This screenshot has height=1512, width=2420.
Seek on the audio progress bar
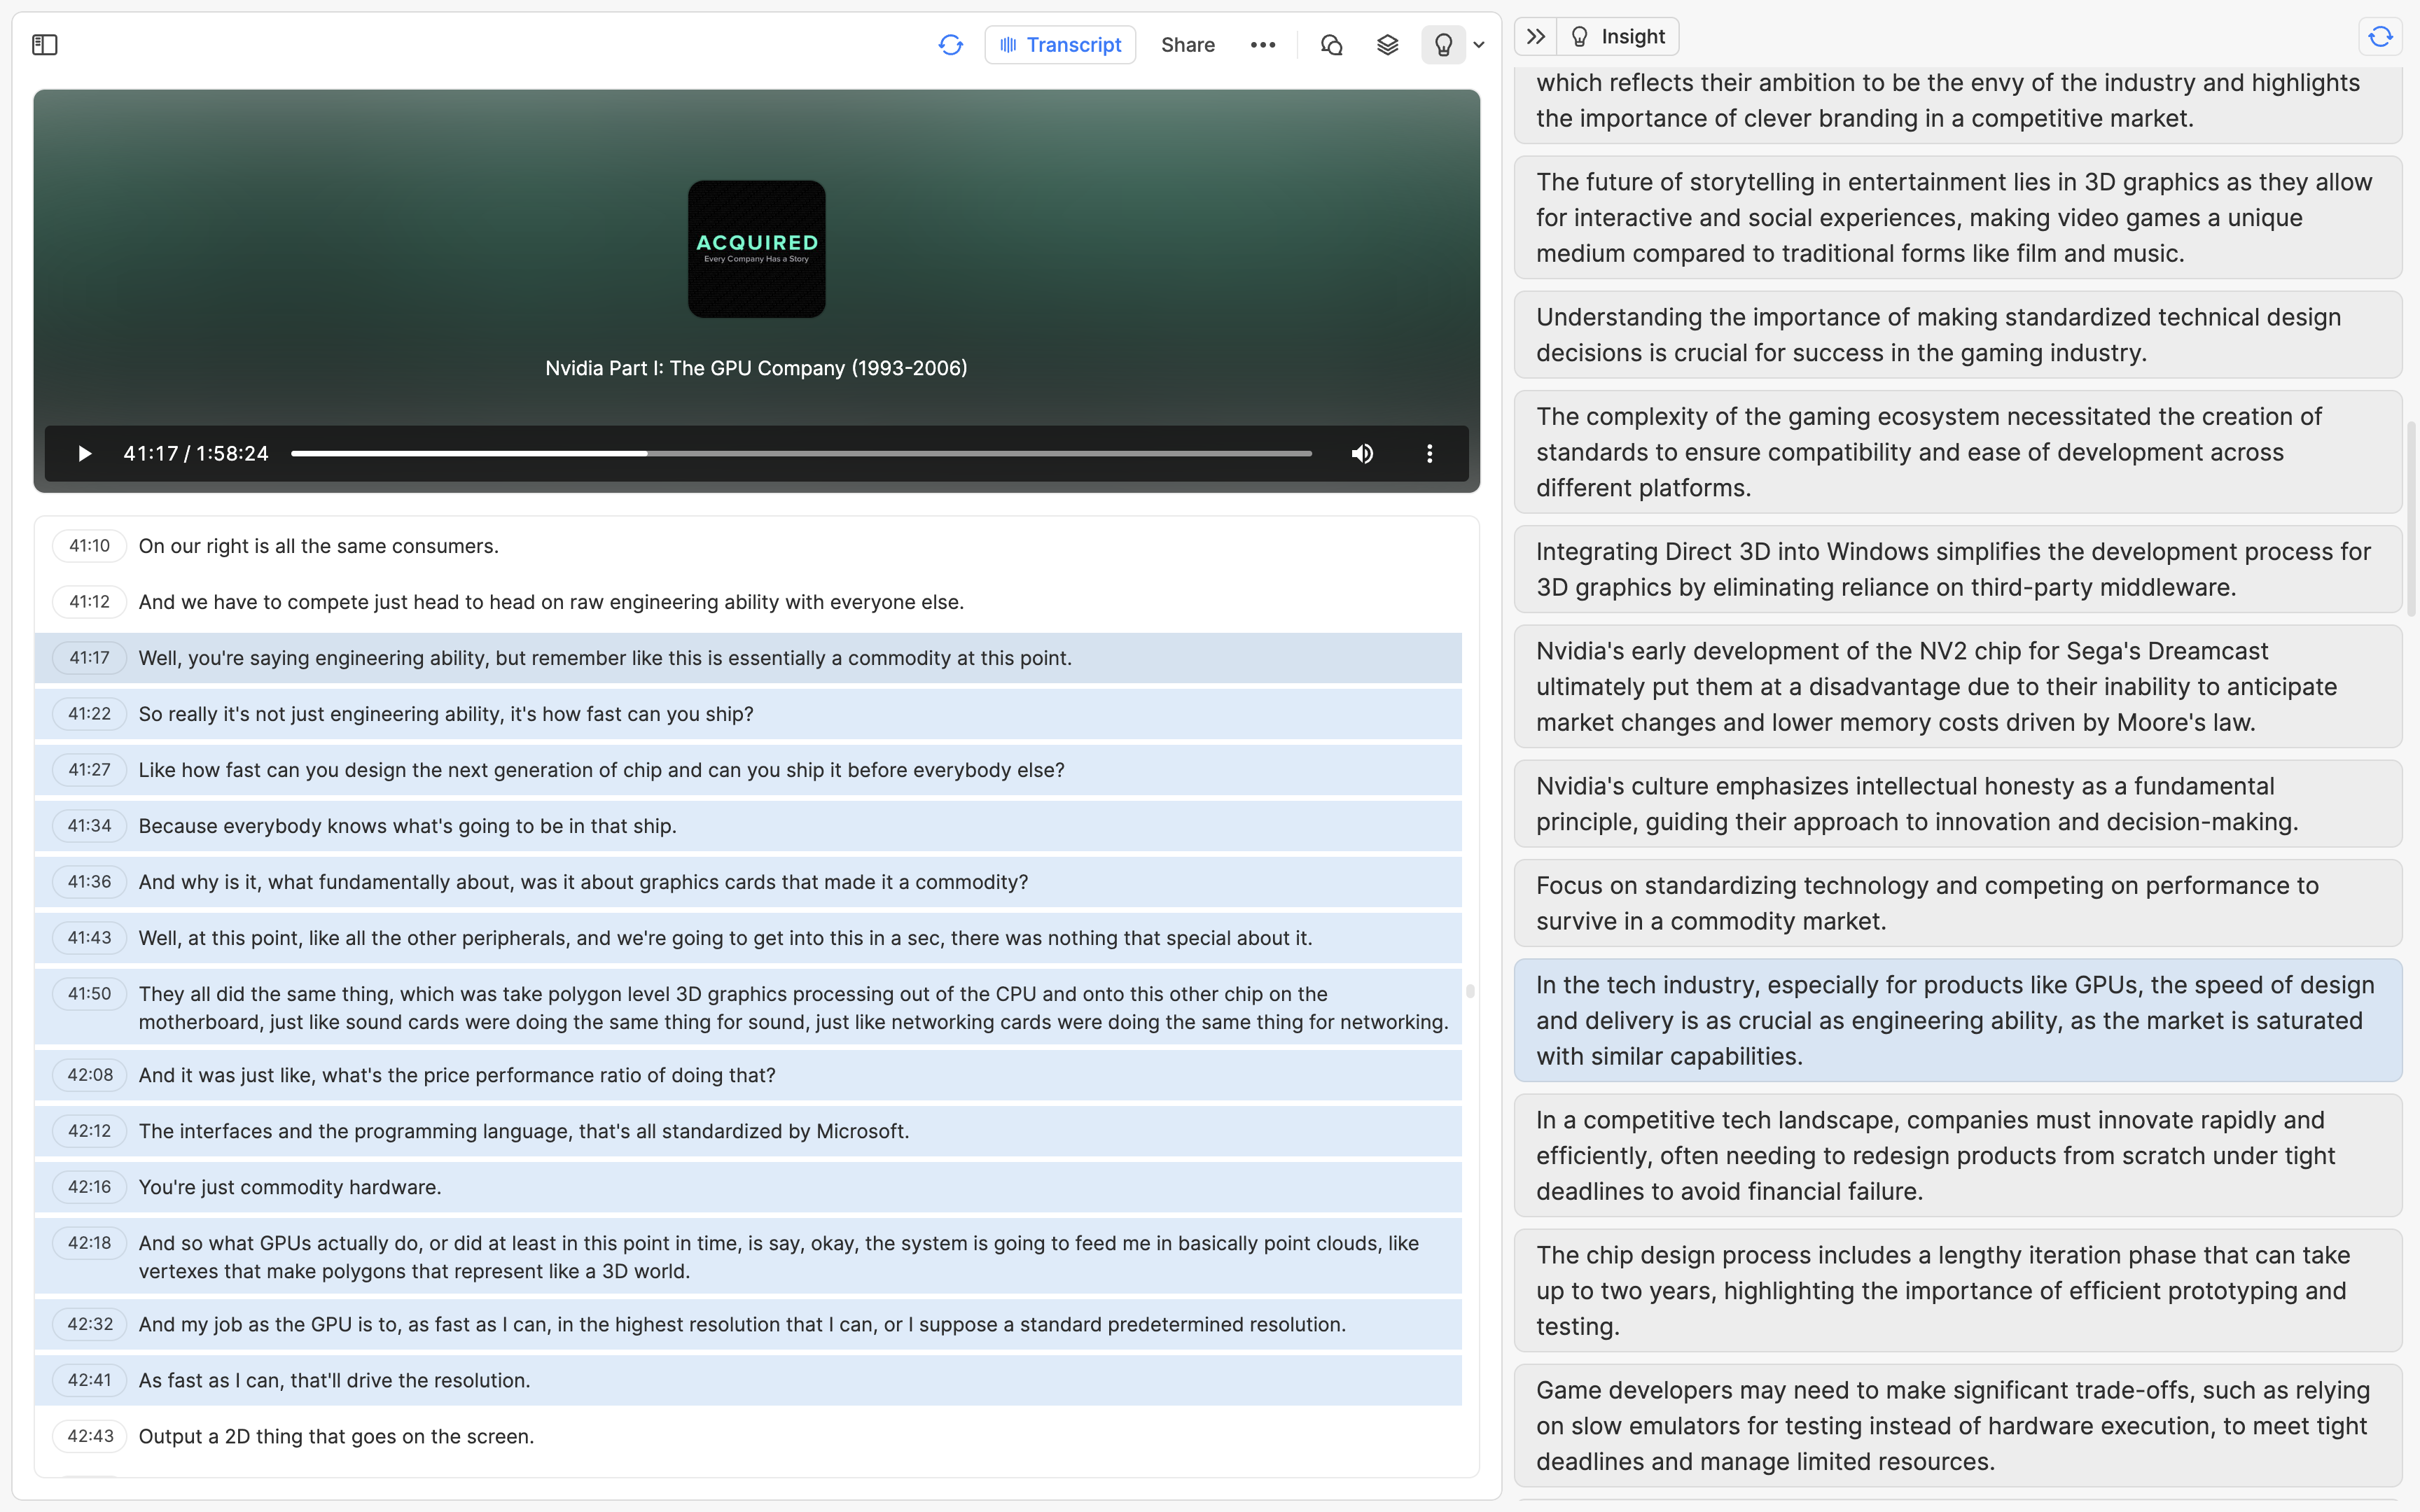[x=801, y=454]
